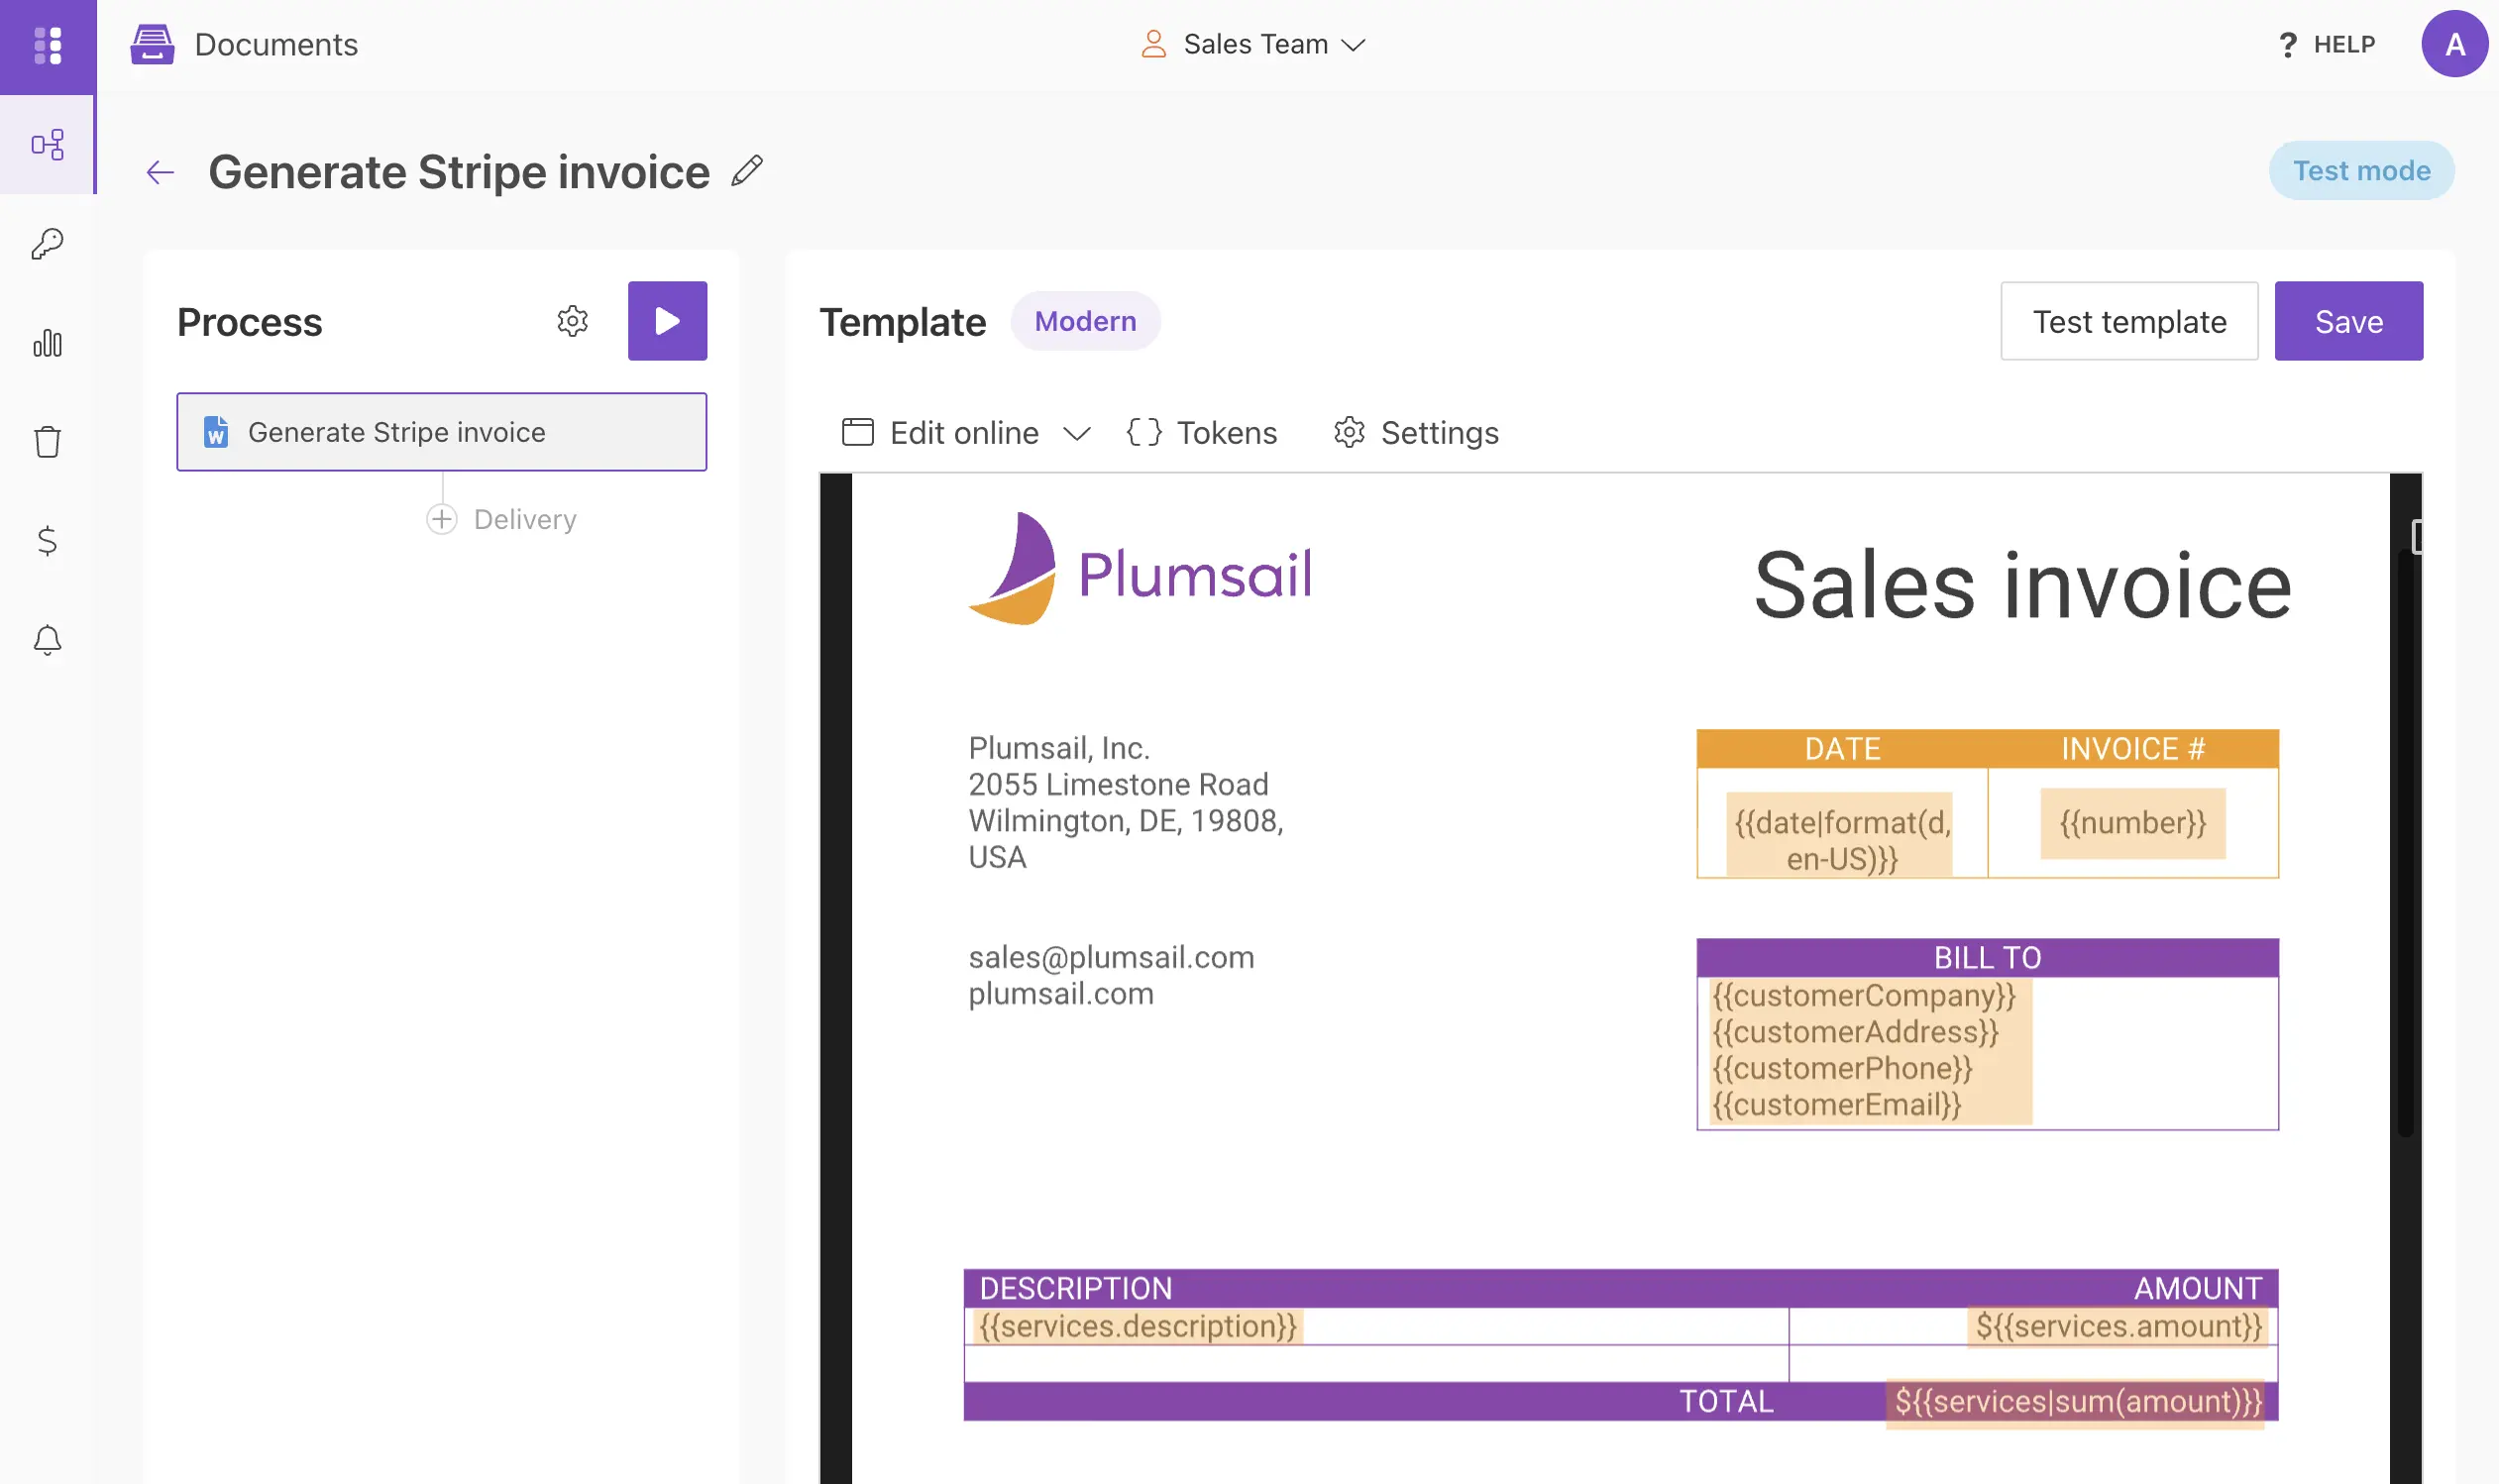Open the user avatar A menu

(x=2454, y=44)
